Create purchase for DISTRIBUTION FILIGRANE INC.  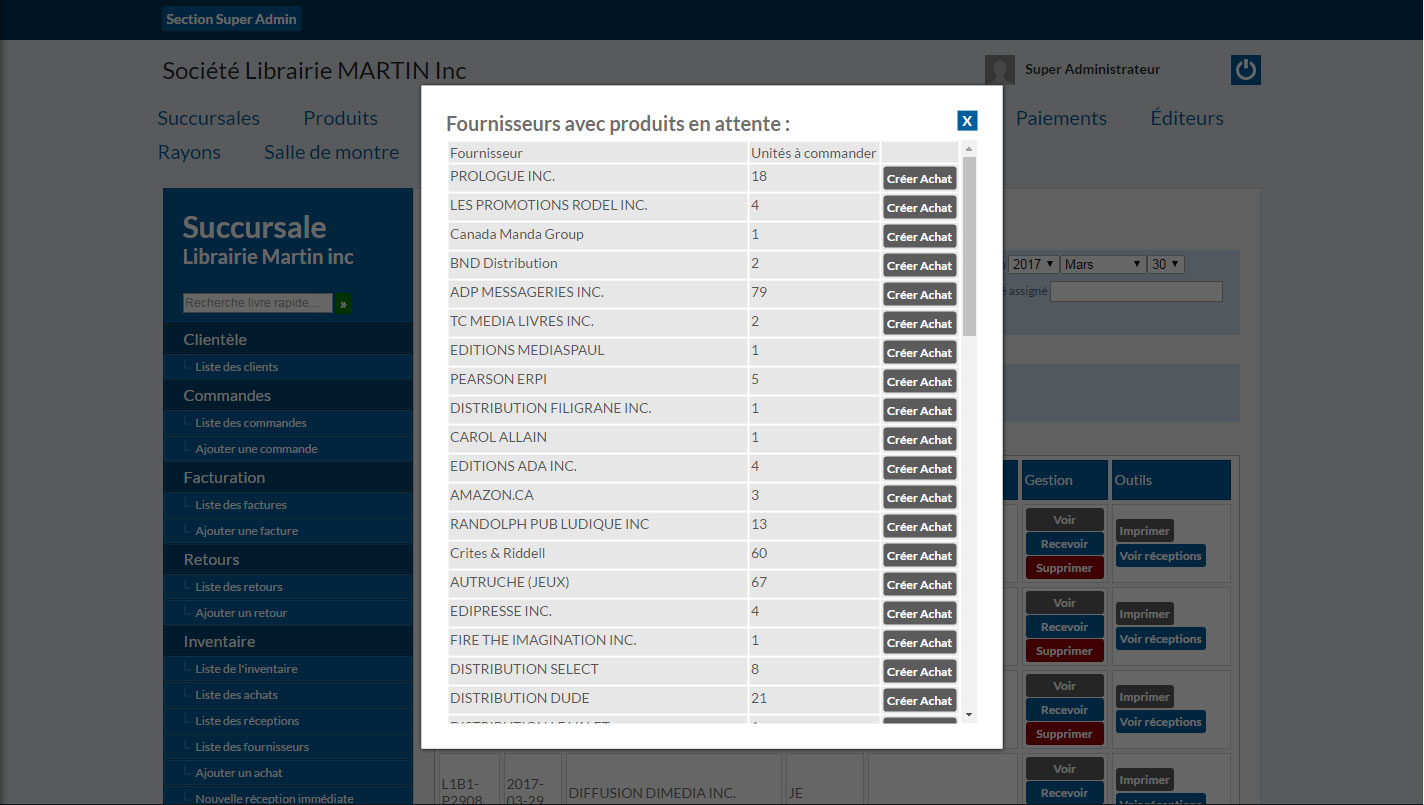919,411
